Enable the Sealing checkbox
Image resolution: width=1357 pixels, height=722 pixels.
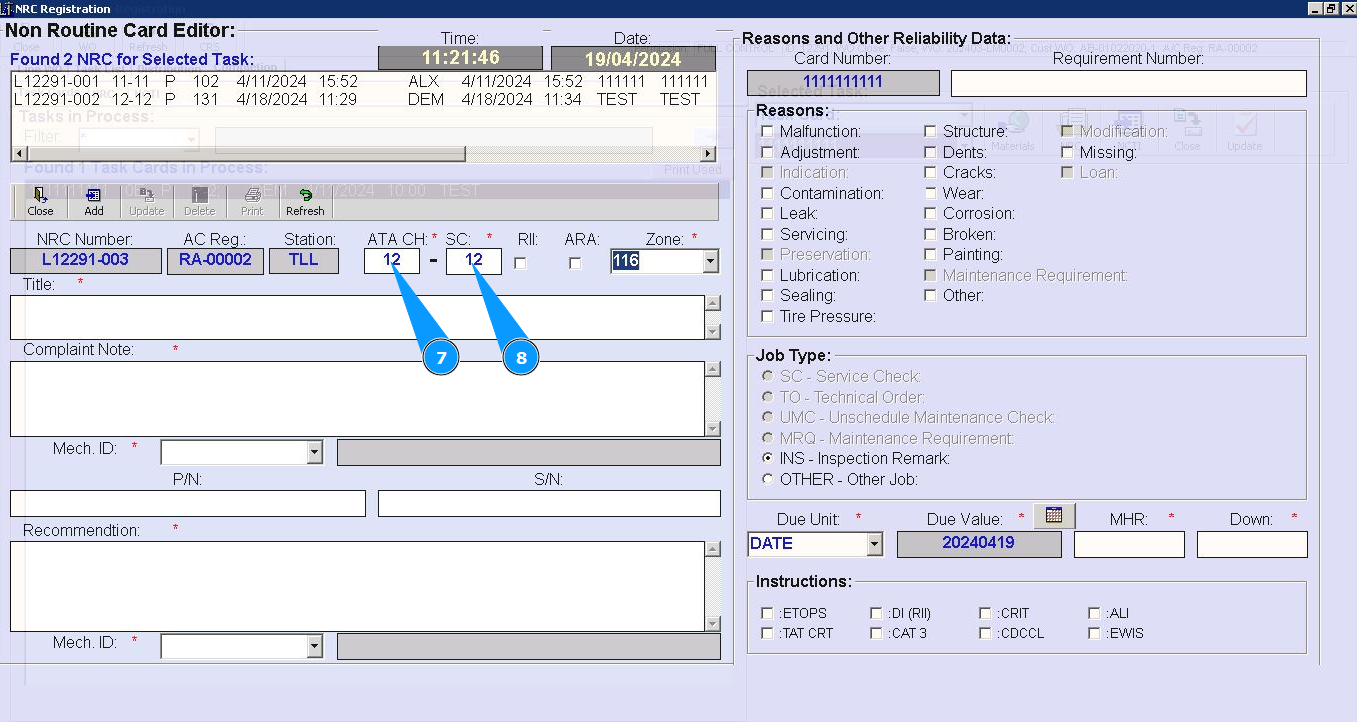point(767,295)
